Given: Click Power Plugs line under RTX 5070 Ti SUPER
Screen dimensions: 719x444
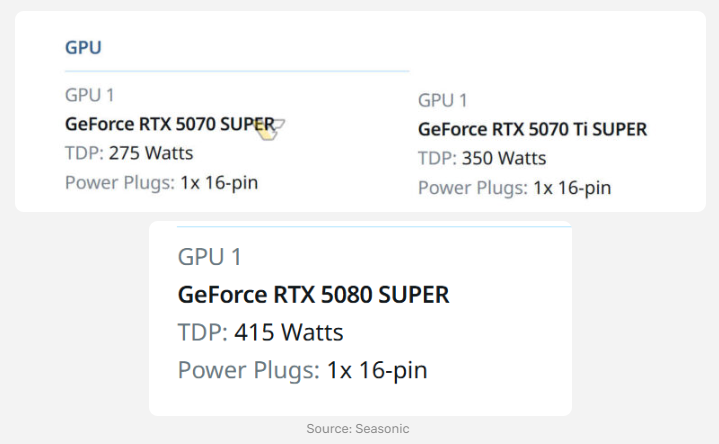Looking at the screenshot, I should [x=514, y=188].
